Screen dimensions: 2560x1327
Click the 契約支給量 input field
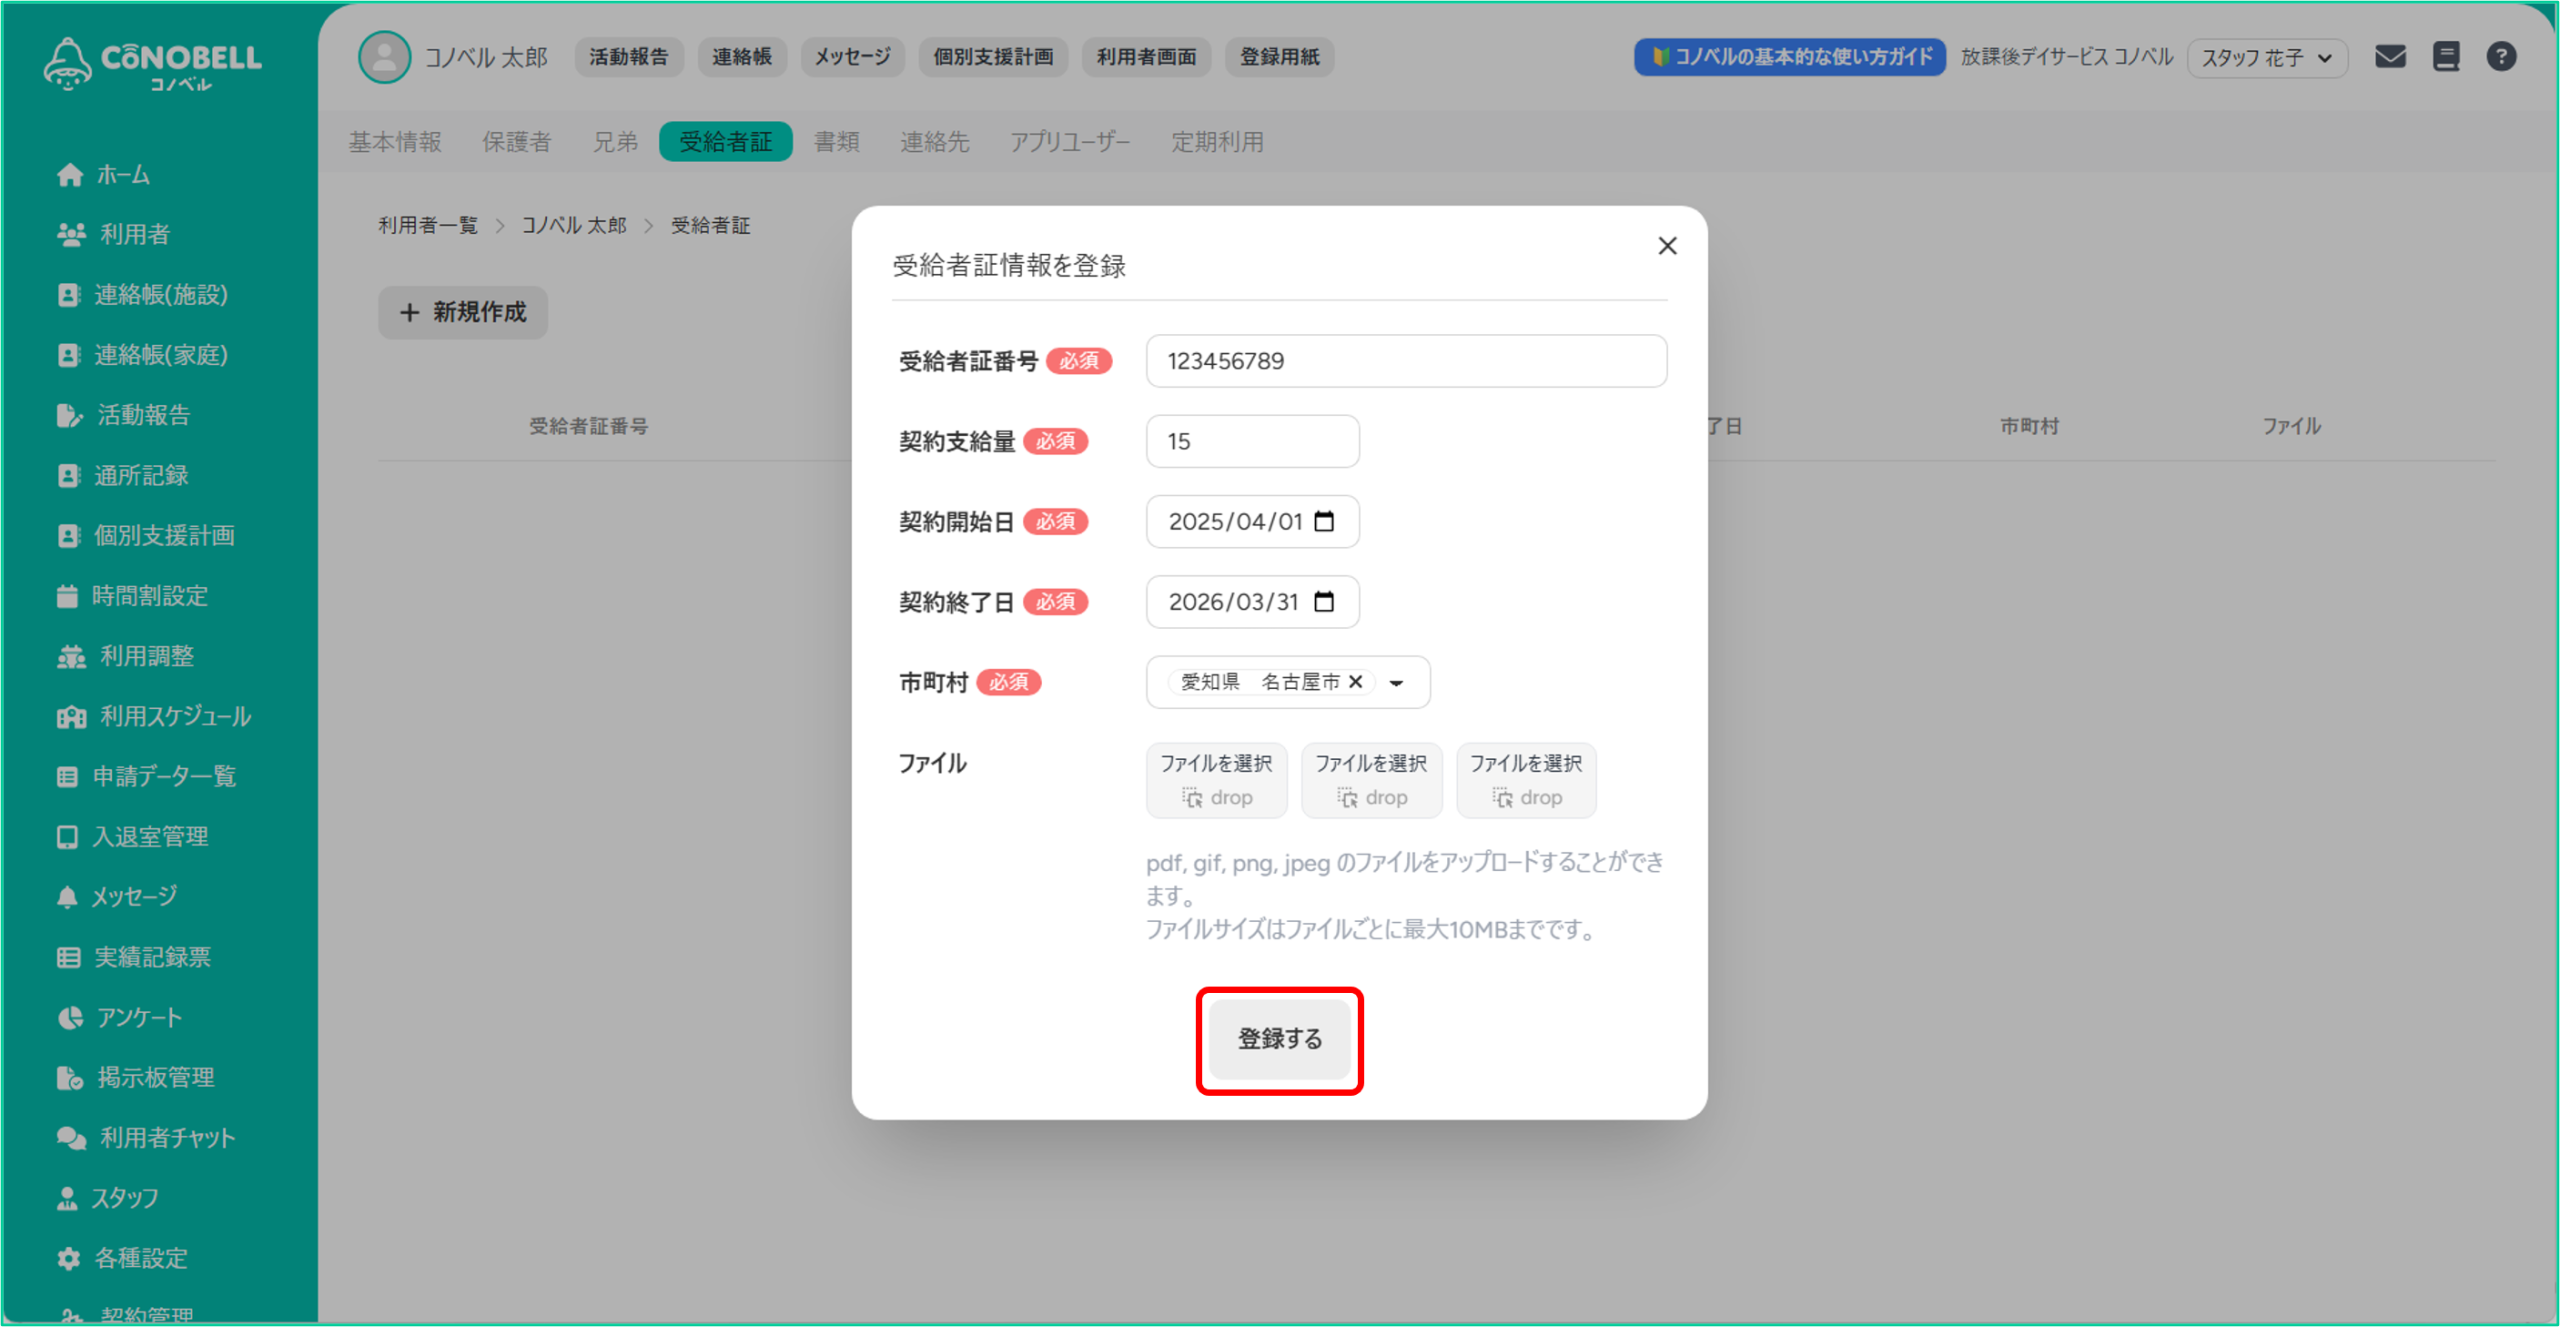pos(1252,441)
